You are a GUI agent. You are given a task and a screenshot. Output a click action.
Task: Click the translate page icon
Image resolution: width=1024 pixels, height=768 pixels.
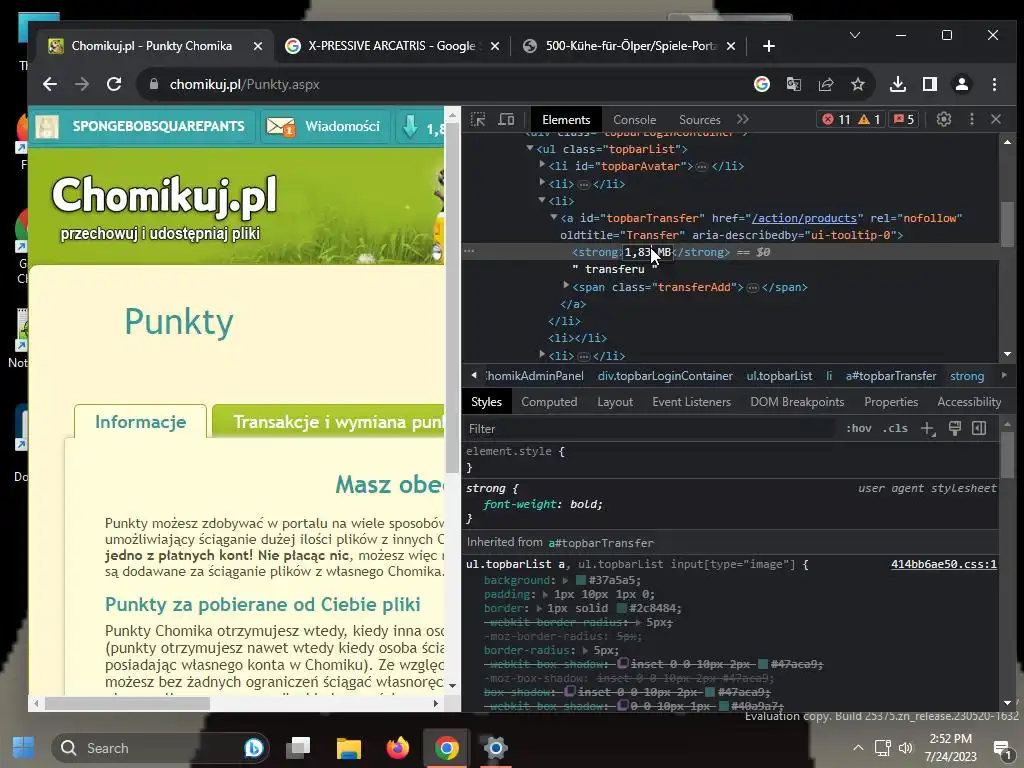click(793, 84)
